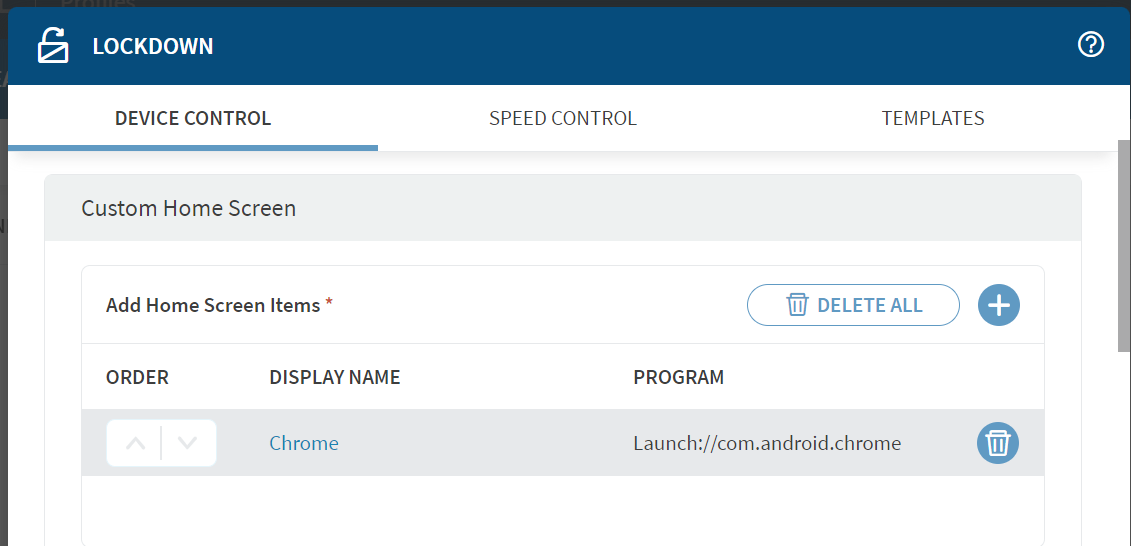Open help via the question mark icon

(1090, 44)
